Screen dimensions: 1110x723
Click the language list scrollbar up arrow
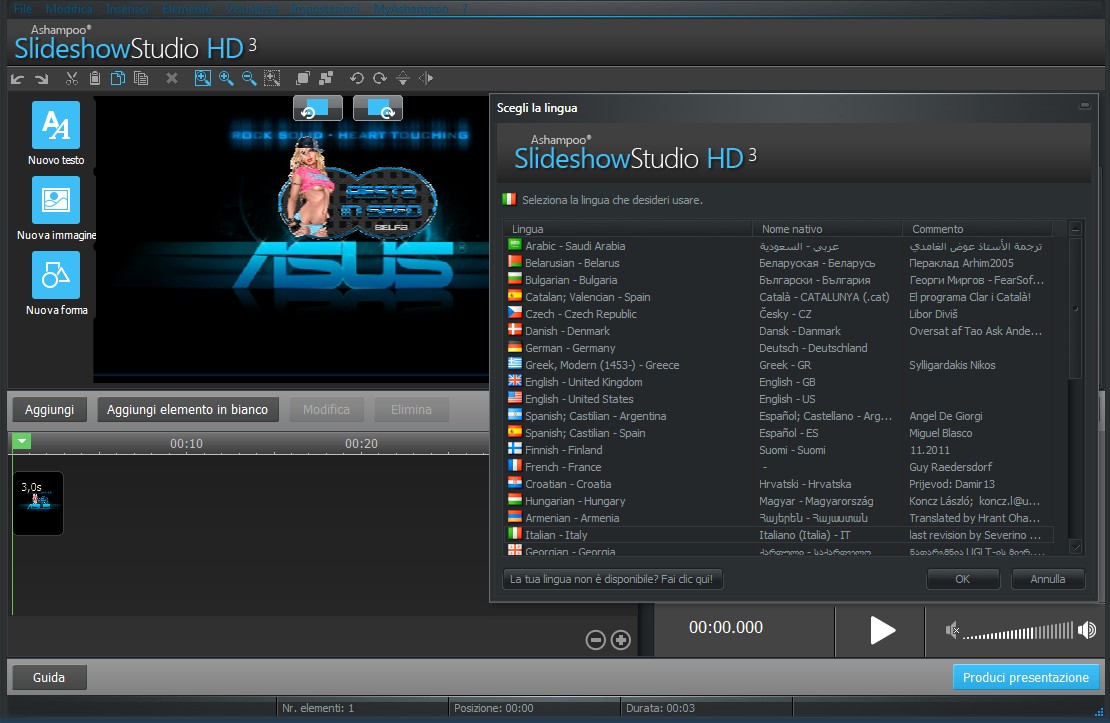(x=1076, y=229)
